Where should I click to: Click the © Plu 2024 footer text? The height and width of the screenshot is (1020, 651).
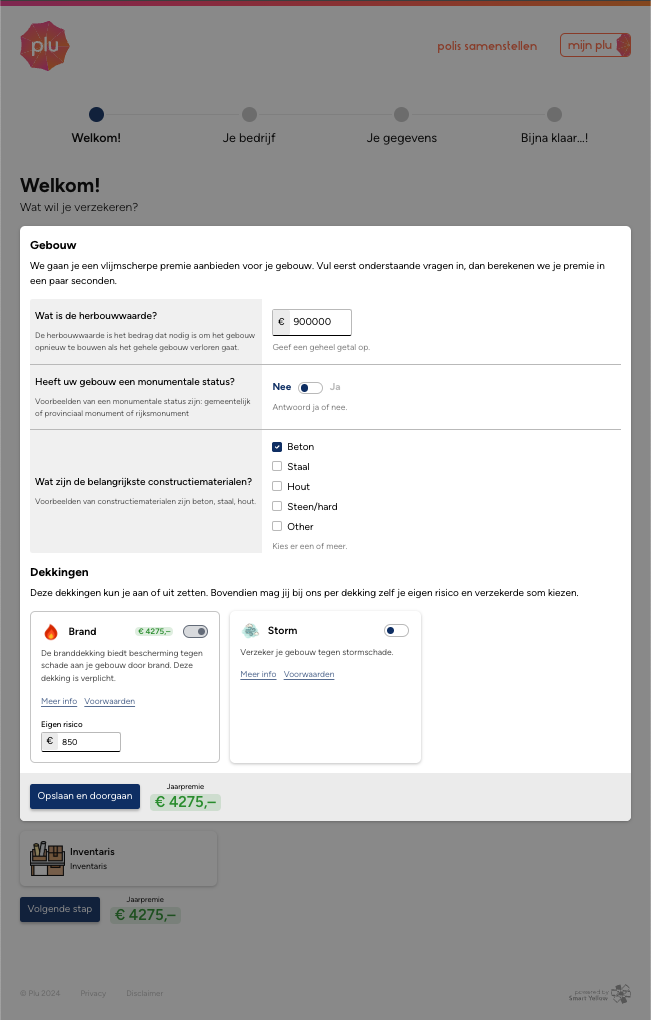[40, 993]
